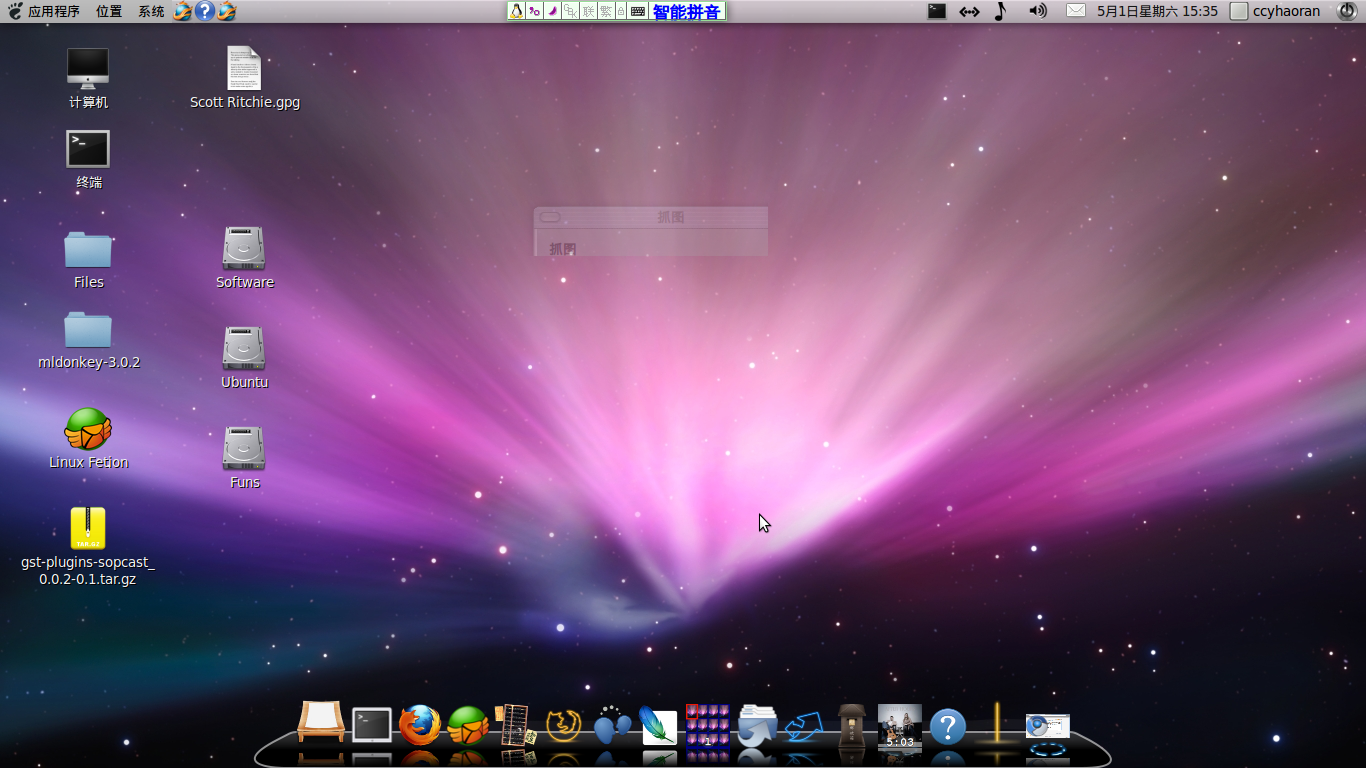Open the help question mark dock icon

[x=947, y=727]
